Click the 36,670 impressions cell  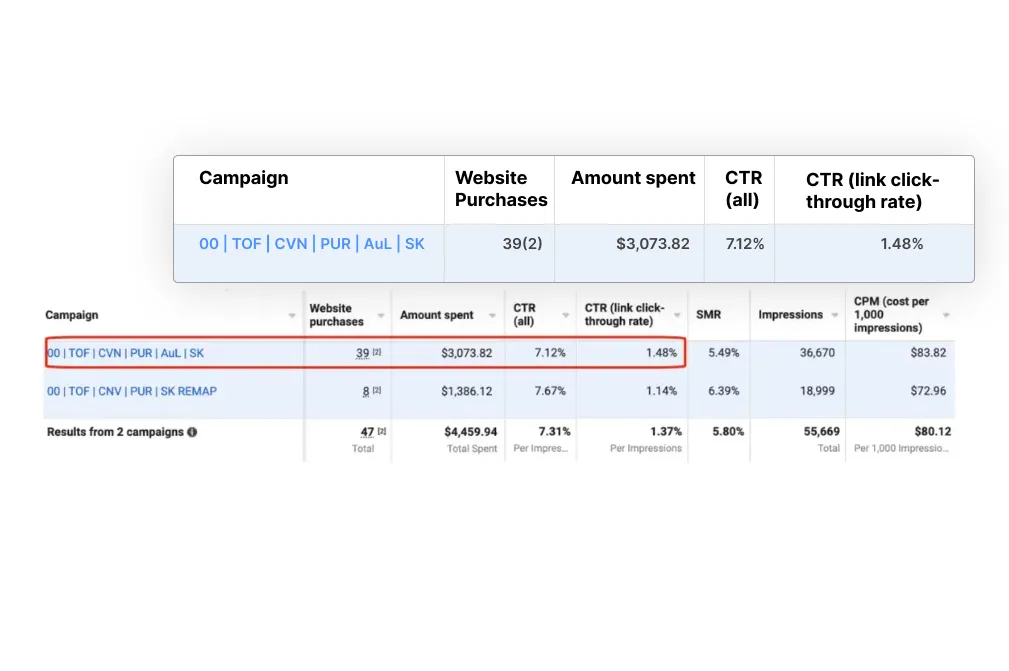[x=818, y=353]
